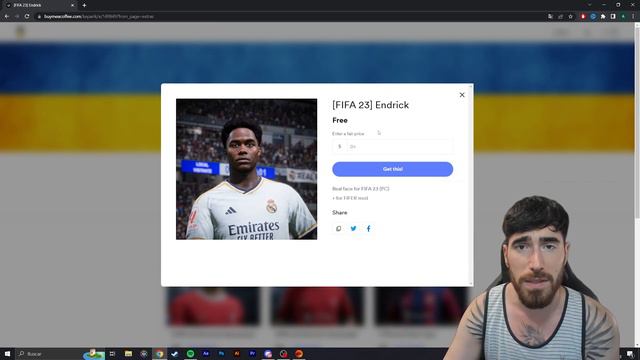Open the Windows Start menu
The height and width of the screenshot is (360, 640).
[x=7, y=353]
